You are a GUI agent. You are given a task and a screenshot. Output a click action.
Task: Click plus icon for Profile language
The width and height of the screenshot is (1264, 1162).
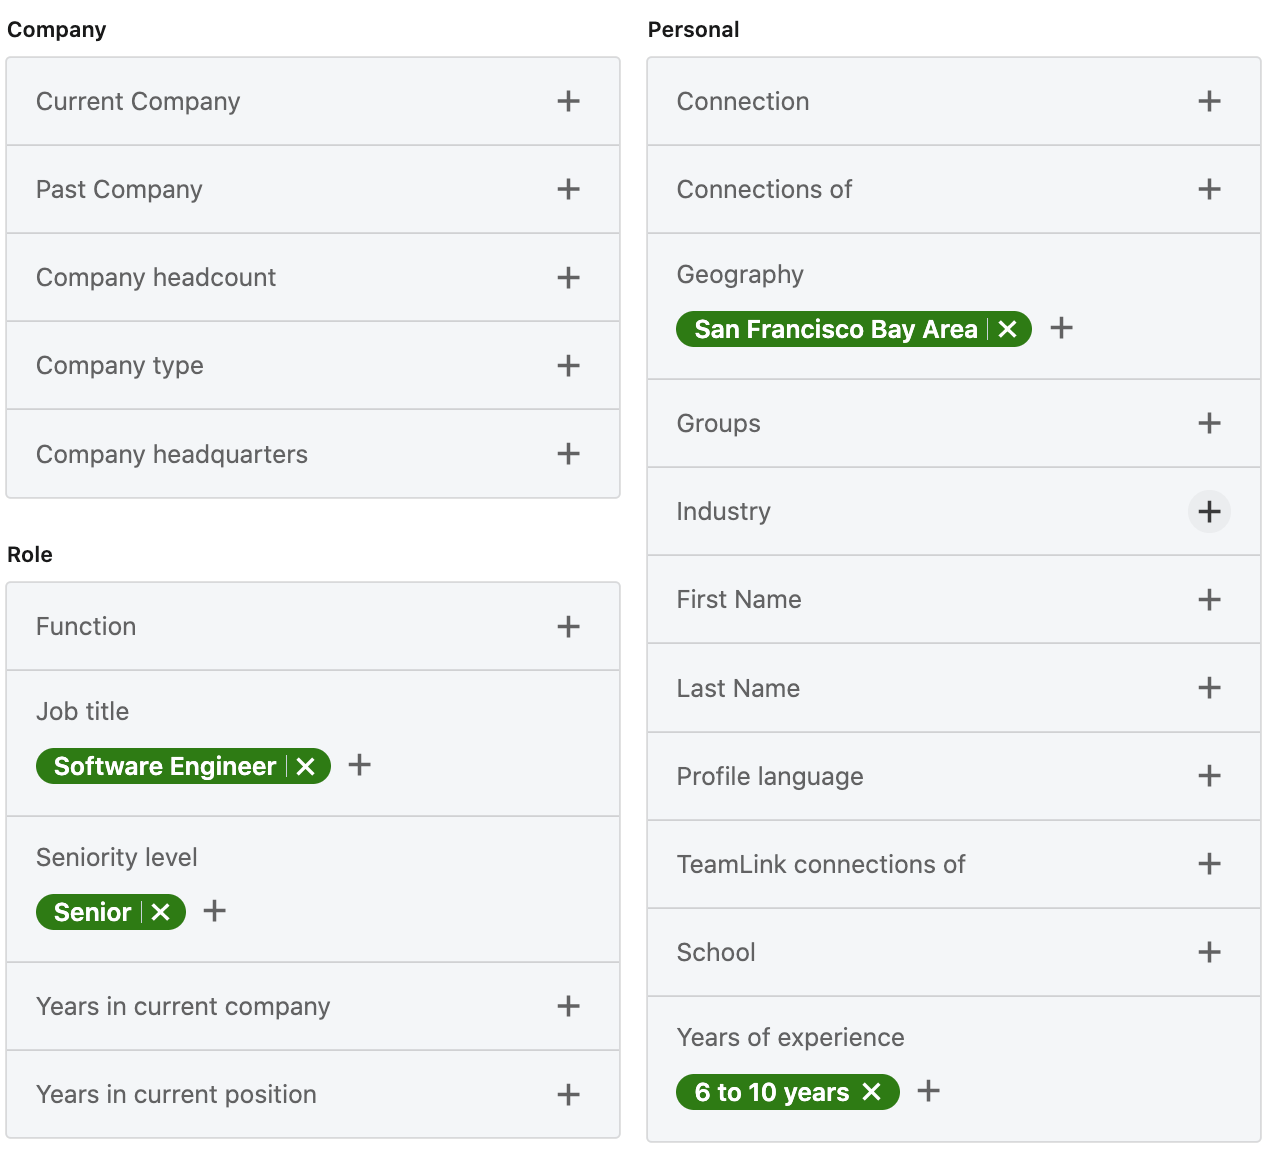coord(1208,776)
